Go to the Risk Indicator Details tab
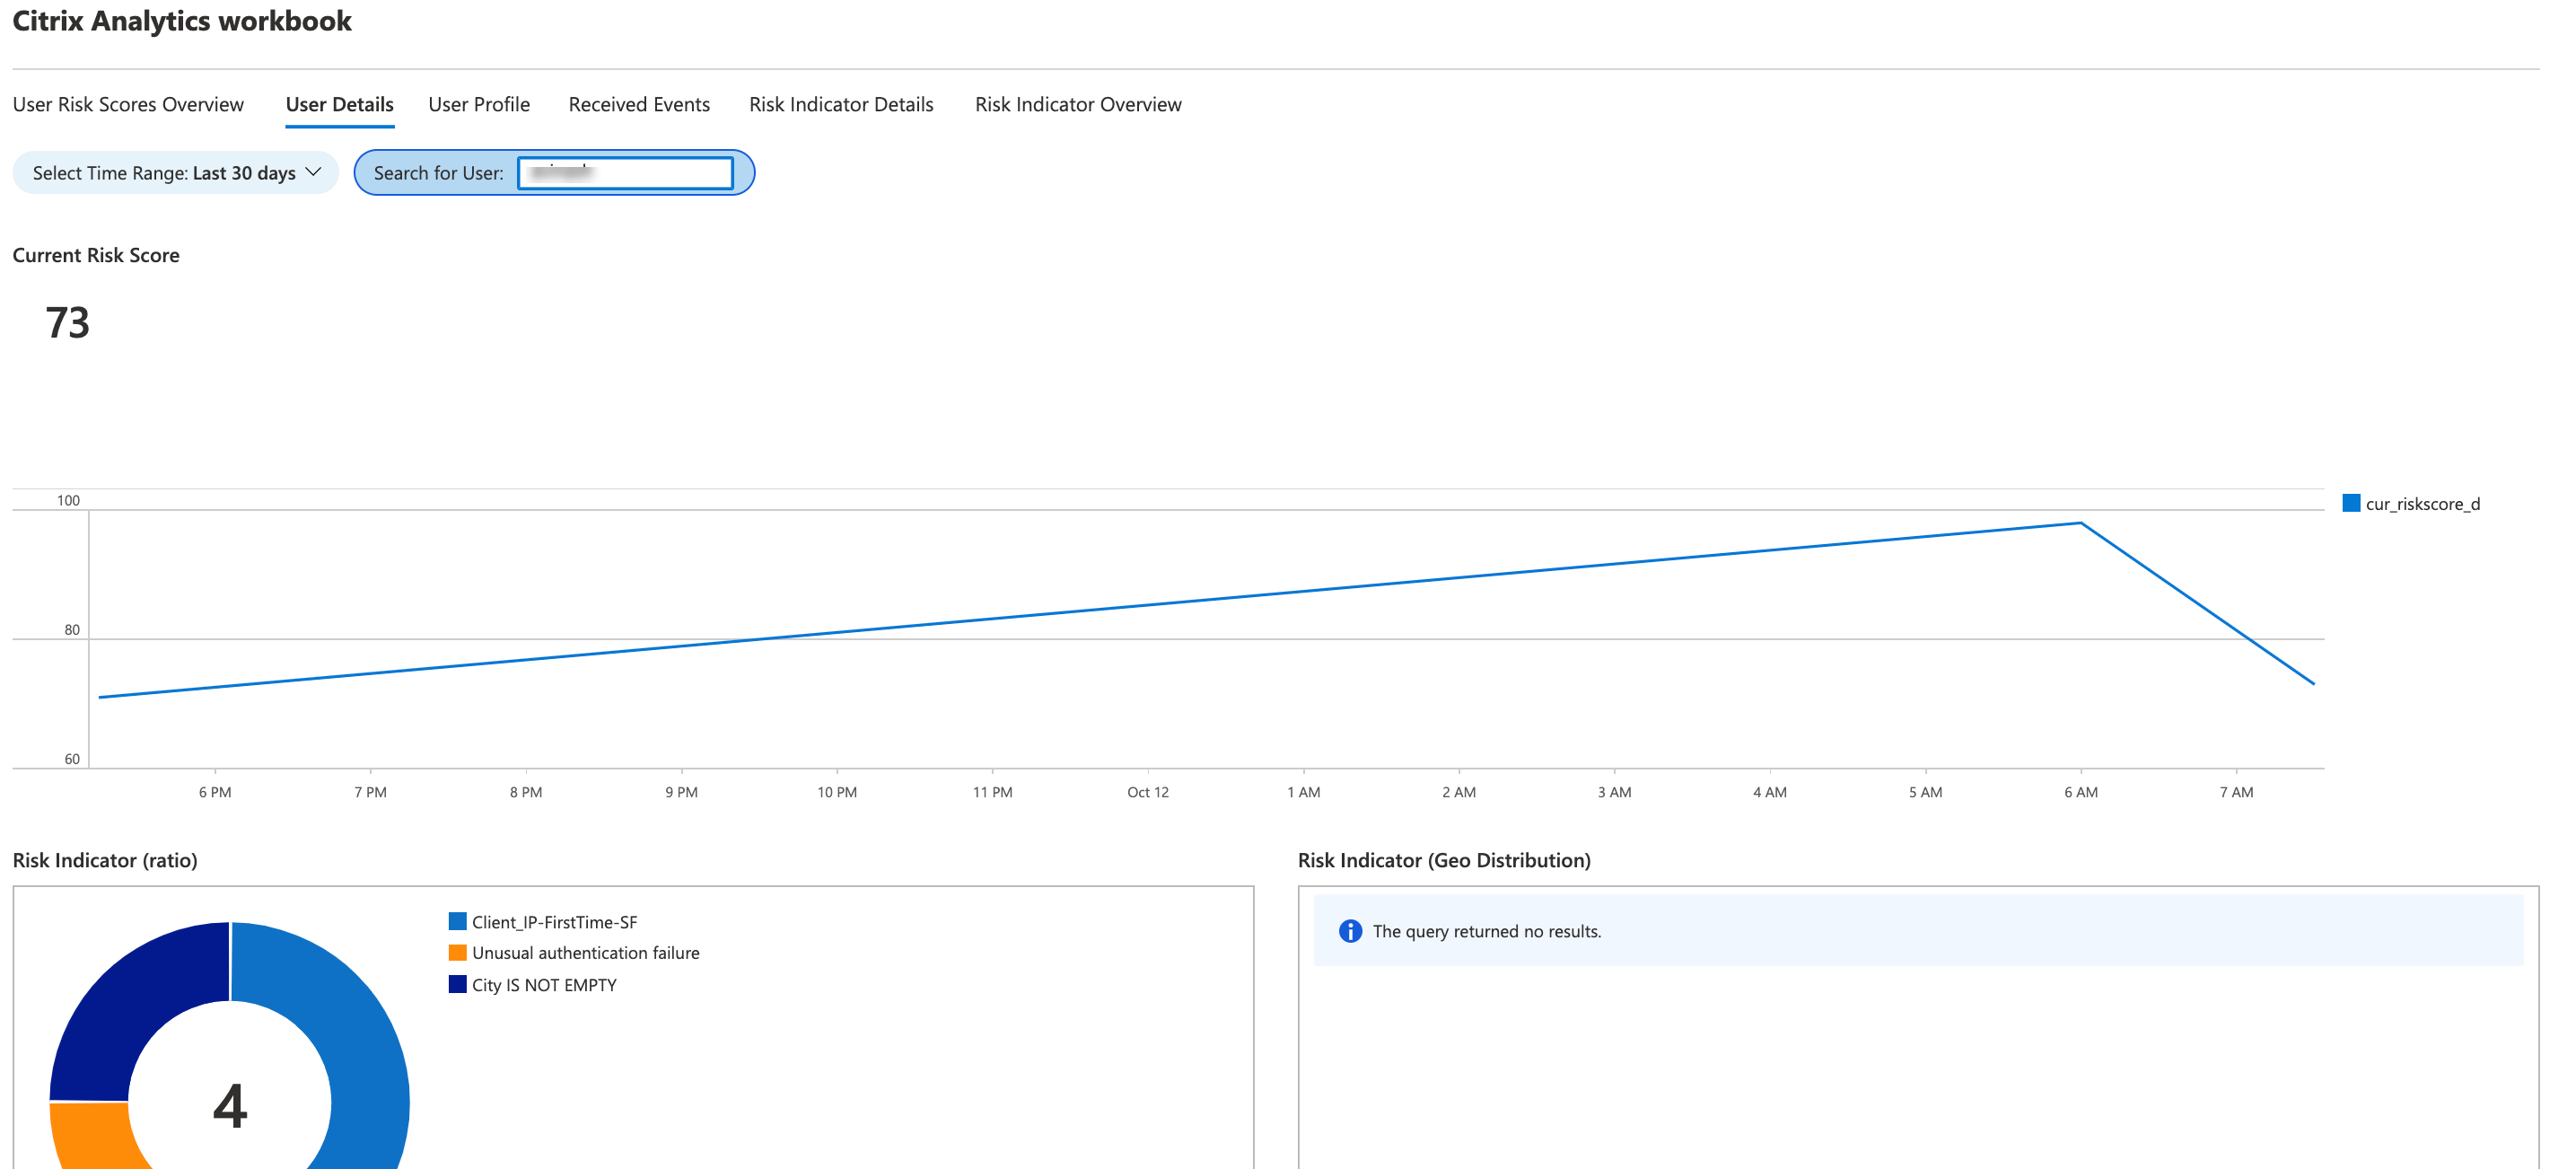This screenshot has height=1169, width=2576. [841, 104]
